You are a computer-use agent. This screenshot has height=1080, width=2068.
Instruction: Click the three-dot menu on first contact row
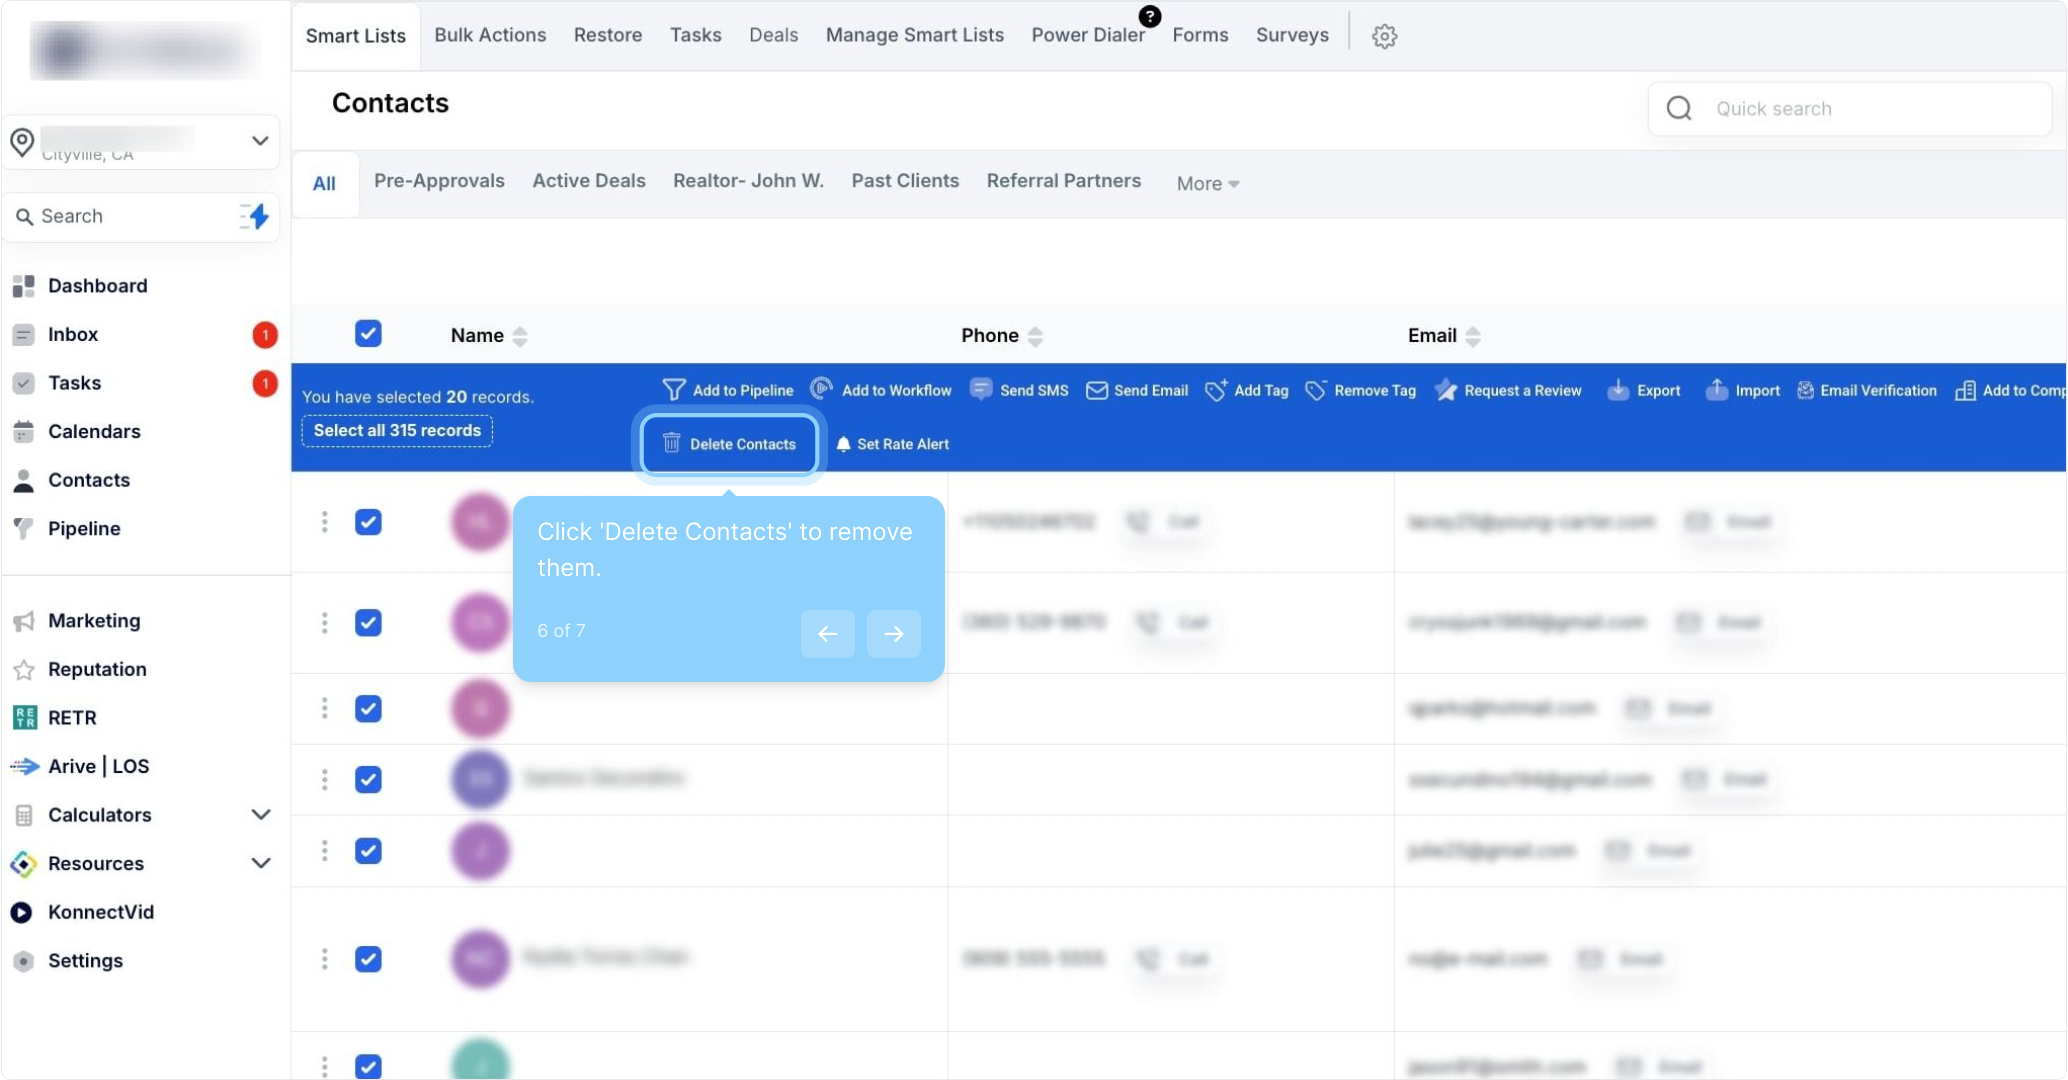[324, 522]
